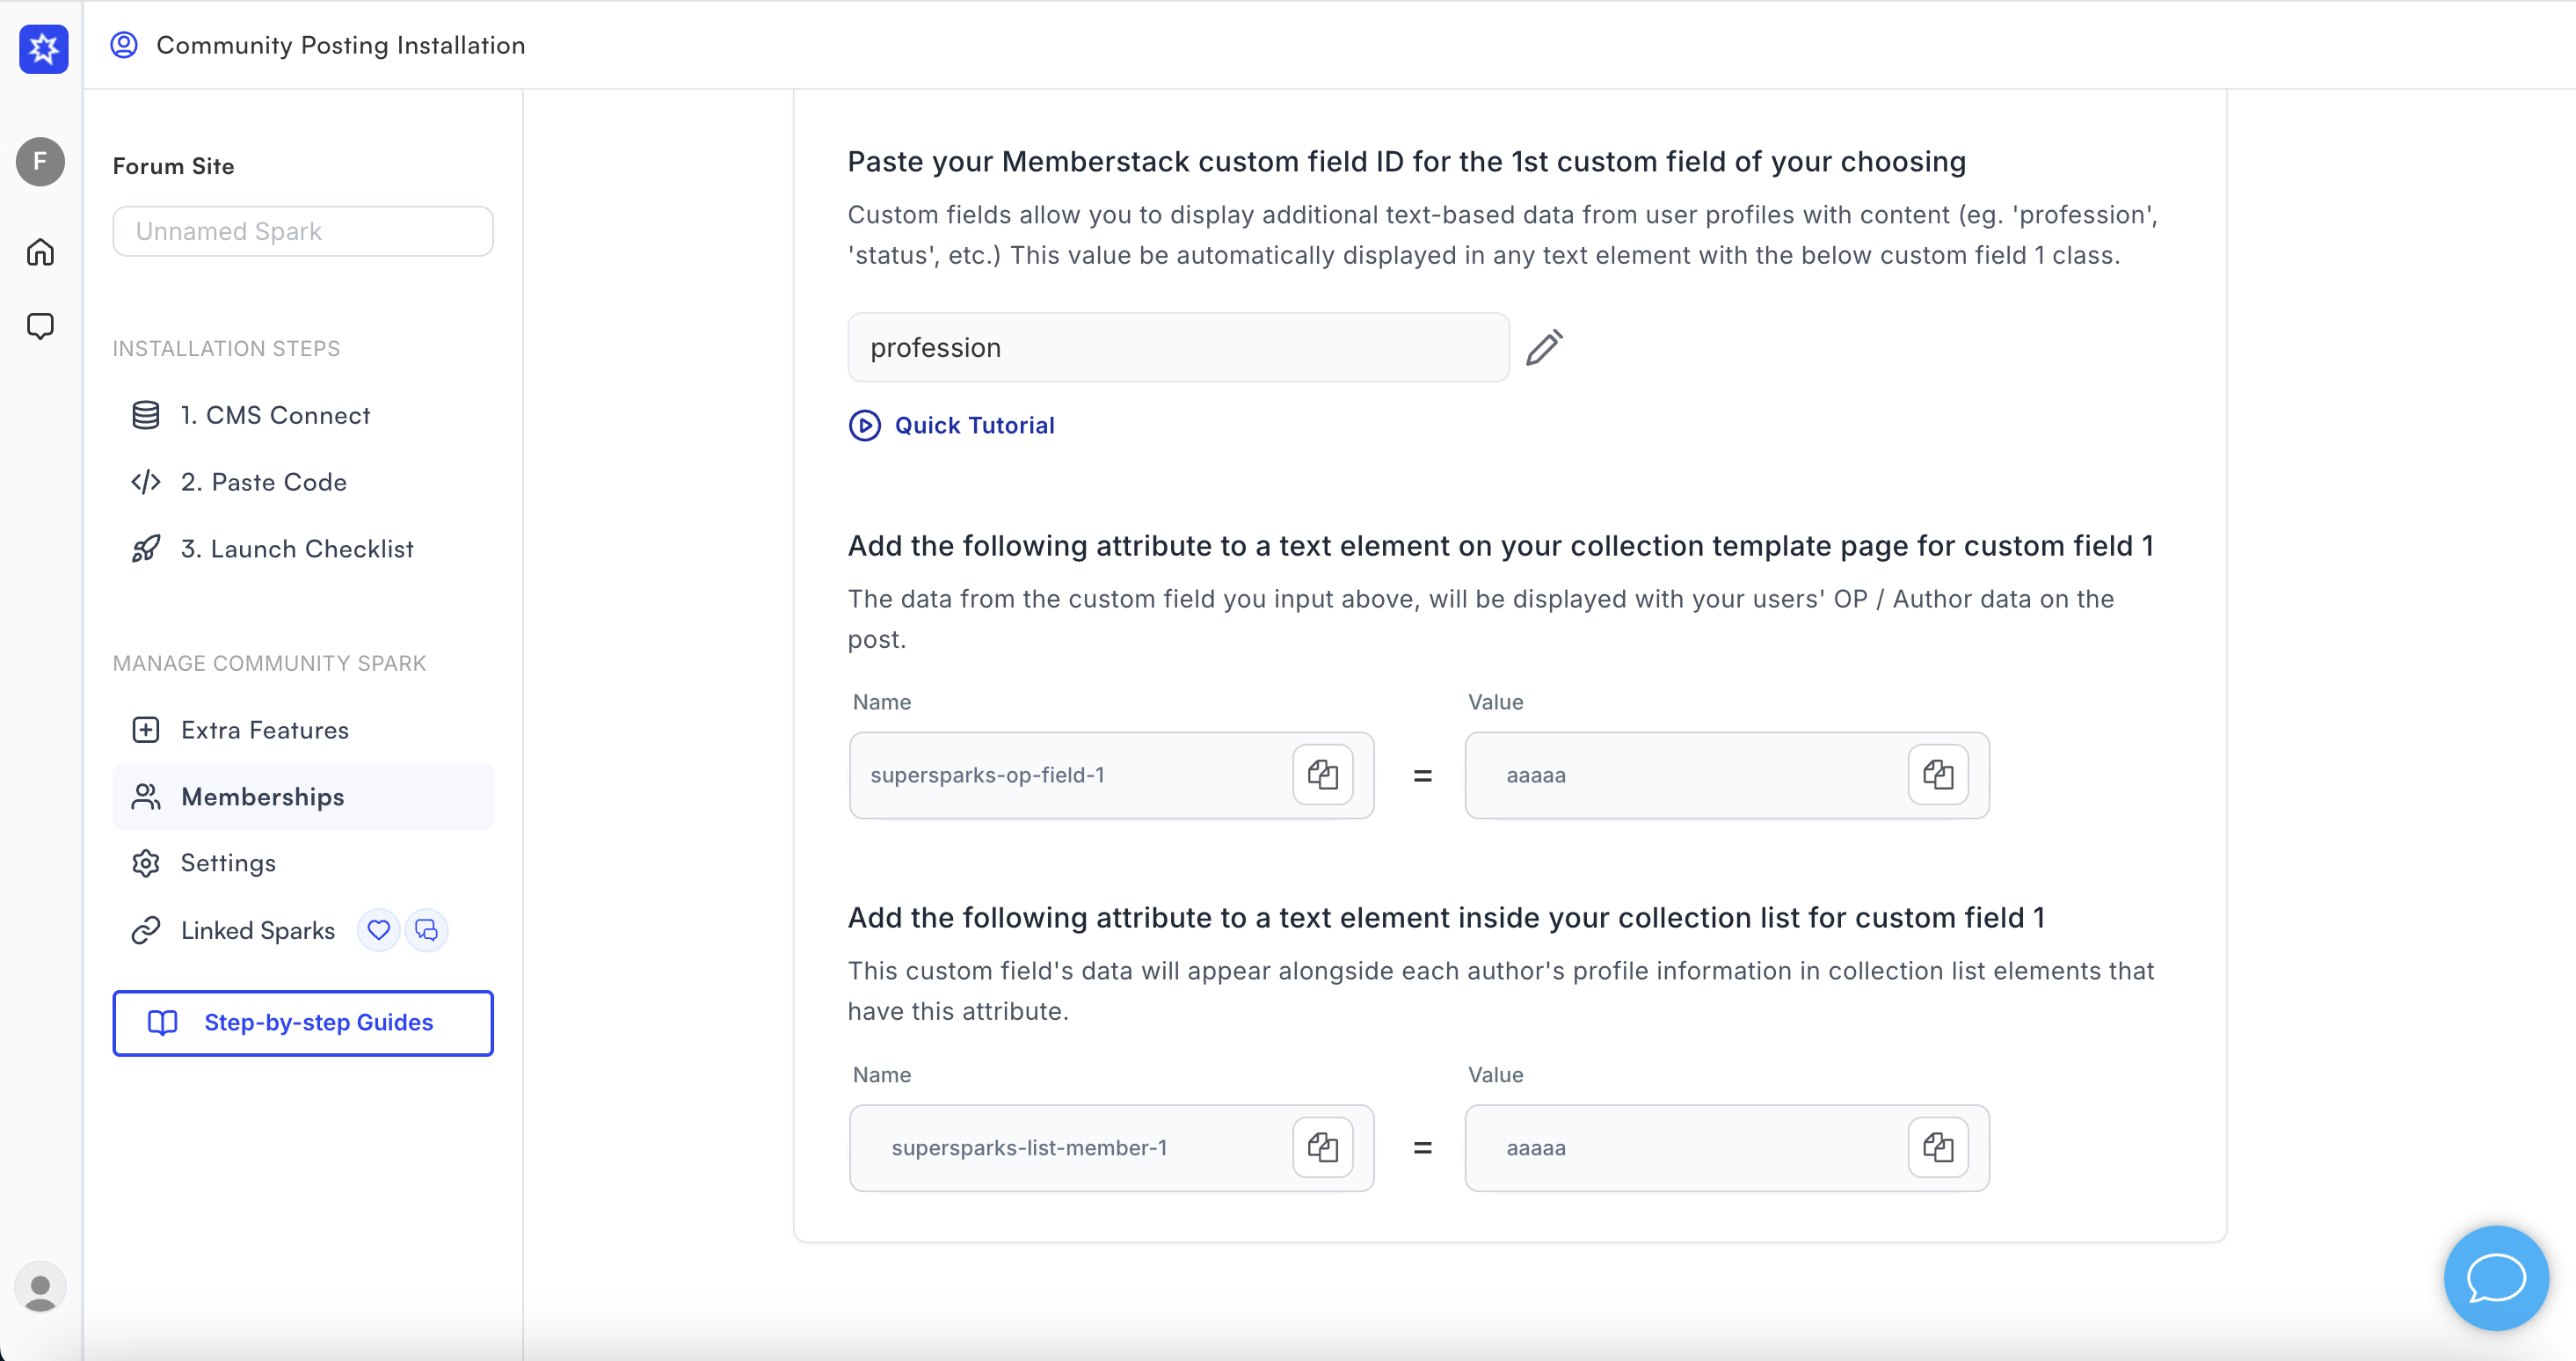Click the heart icon beside Linked Sparks
Screen dimensions: 2576x1361
click(x=379, y=930)
